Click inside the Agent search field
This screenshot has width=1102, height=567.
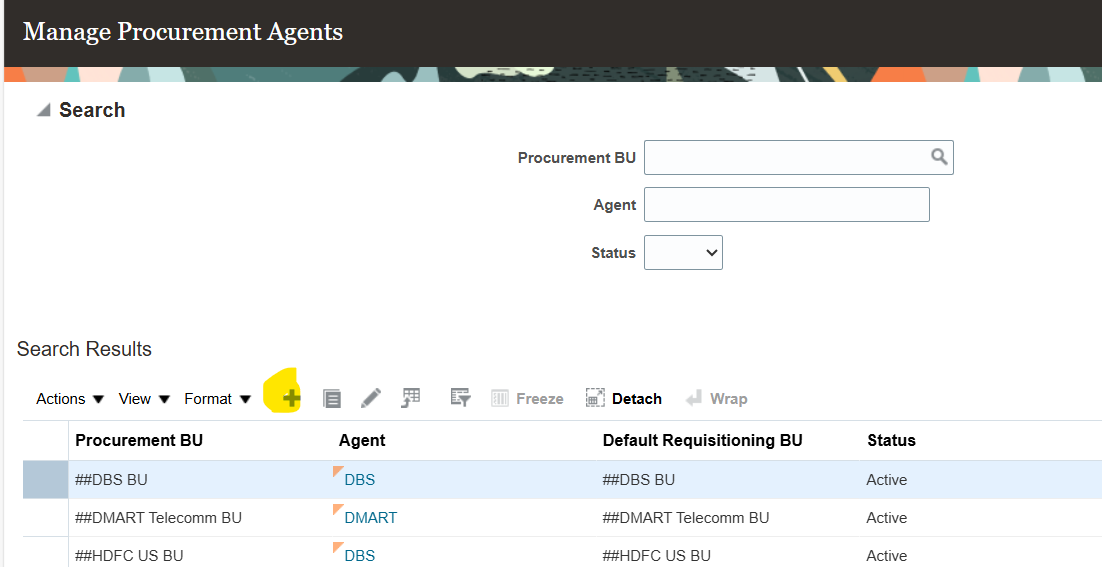[786, 205]
